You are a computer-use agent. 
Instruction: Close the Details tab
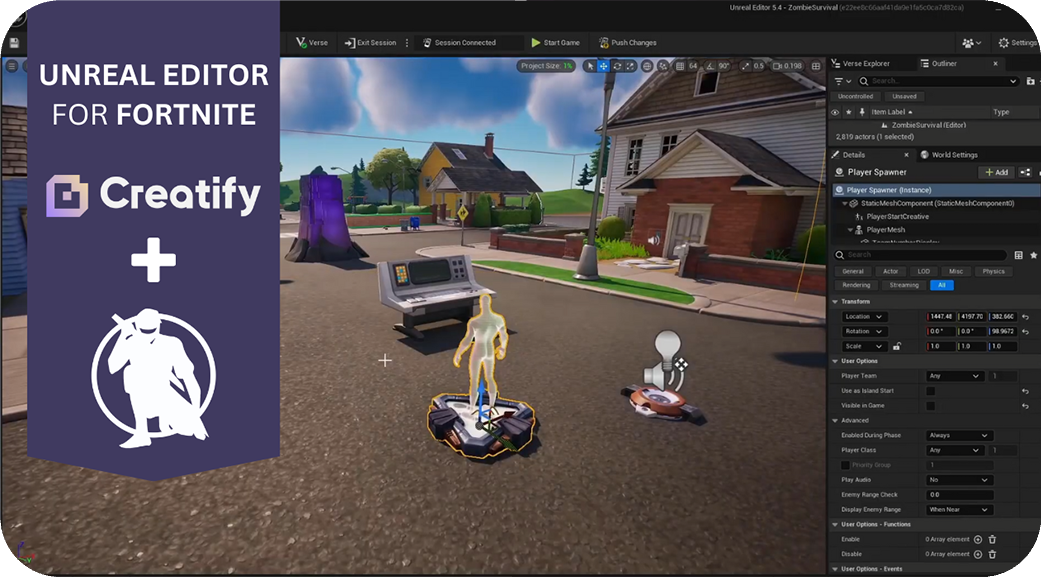point(906,155)
